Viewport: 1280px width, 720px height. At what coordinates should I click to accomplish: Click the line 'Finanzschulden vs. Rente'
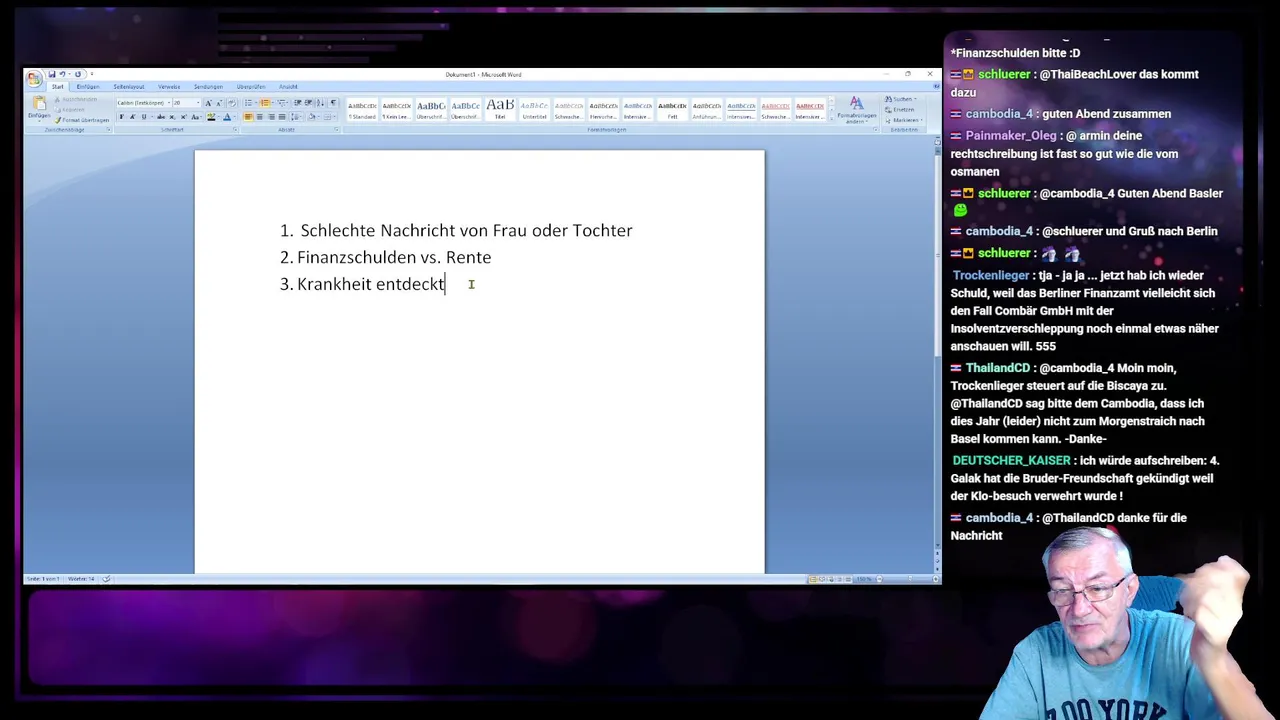[394, 257]
